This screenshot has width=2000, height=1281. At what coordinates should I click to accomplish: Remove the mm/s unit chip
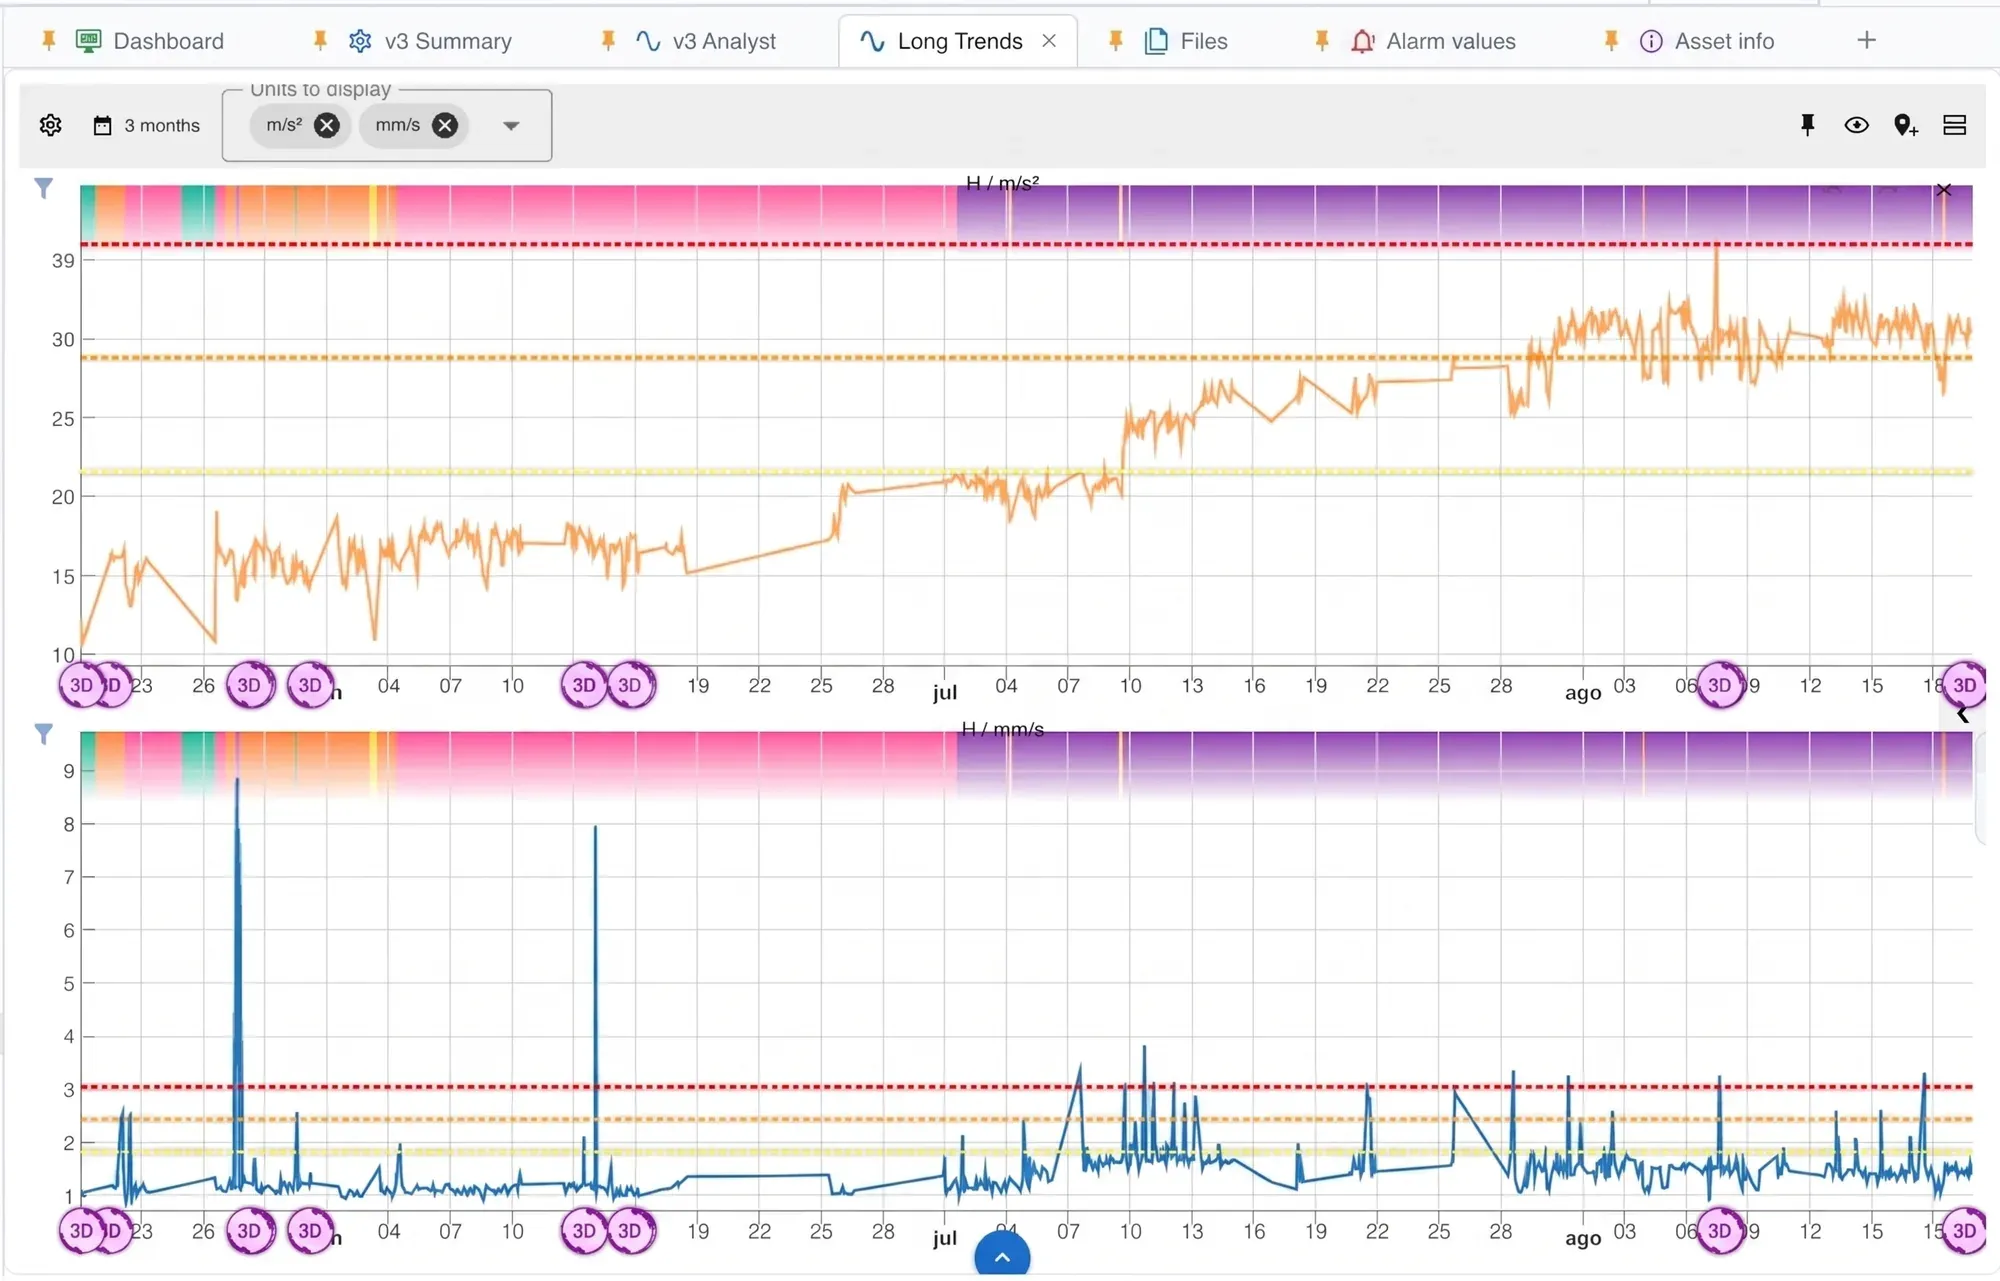(x=445, y=125)
